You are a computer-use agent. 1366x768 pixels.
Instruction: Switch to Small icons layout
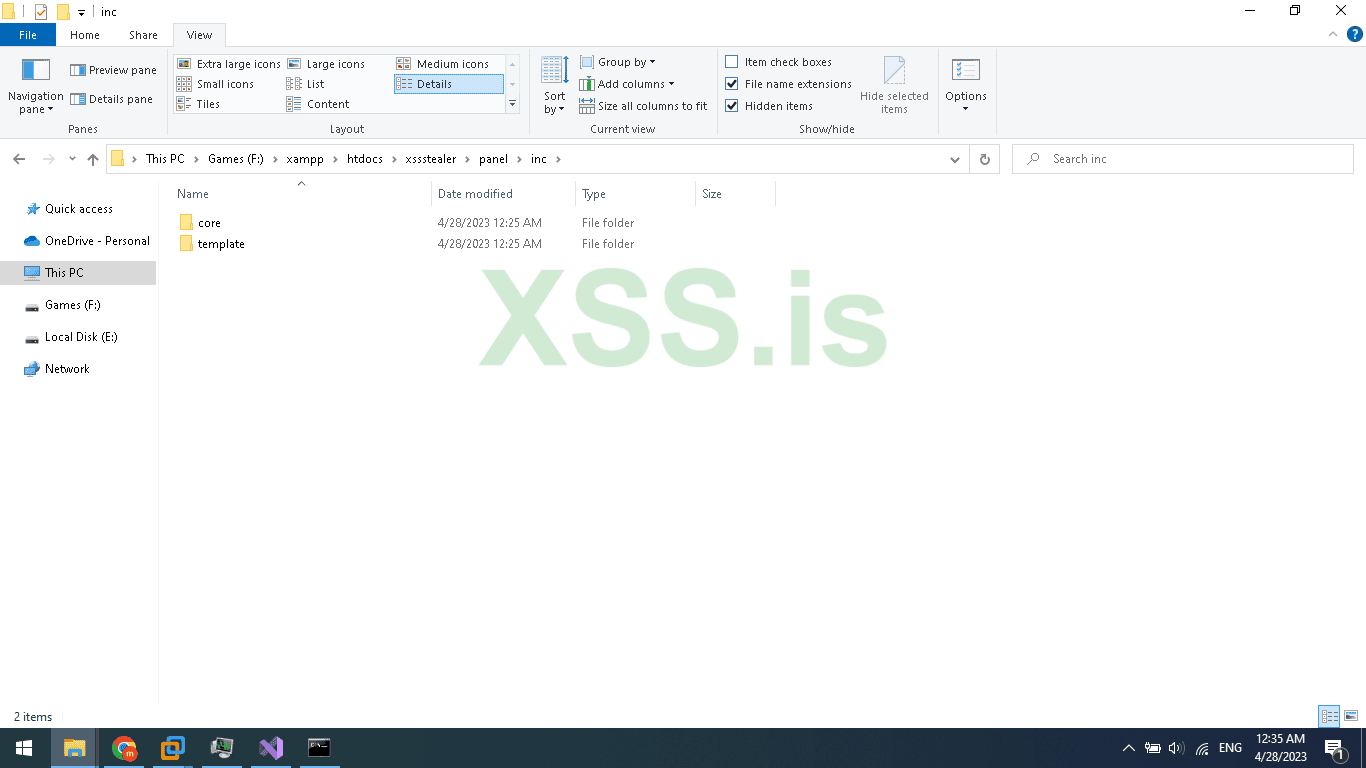[x=216, y=84]
